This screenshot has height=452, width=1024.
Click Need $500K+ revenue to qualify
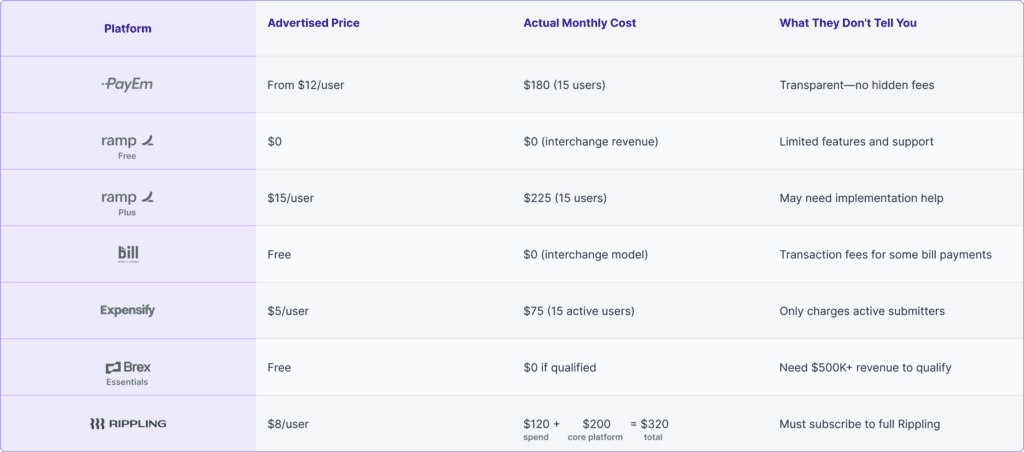tap(865, 367)
